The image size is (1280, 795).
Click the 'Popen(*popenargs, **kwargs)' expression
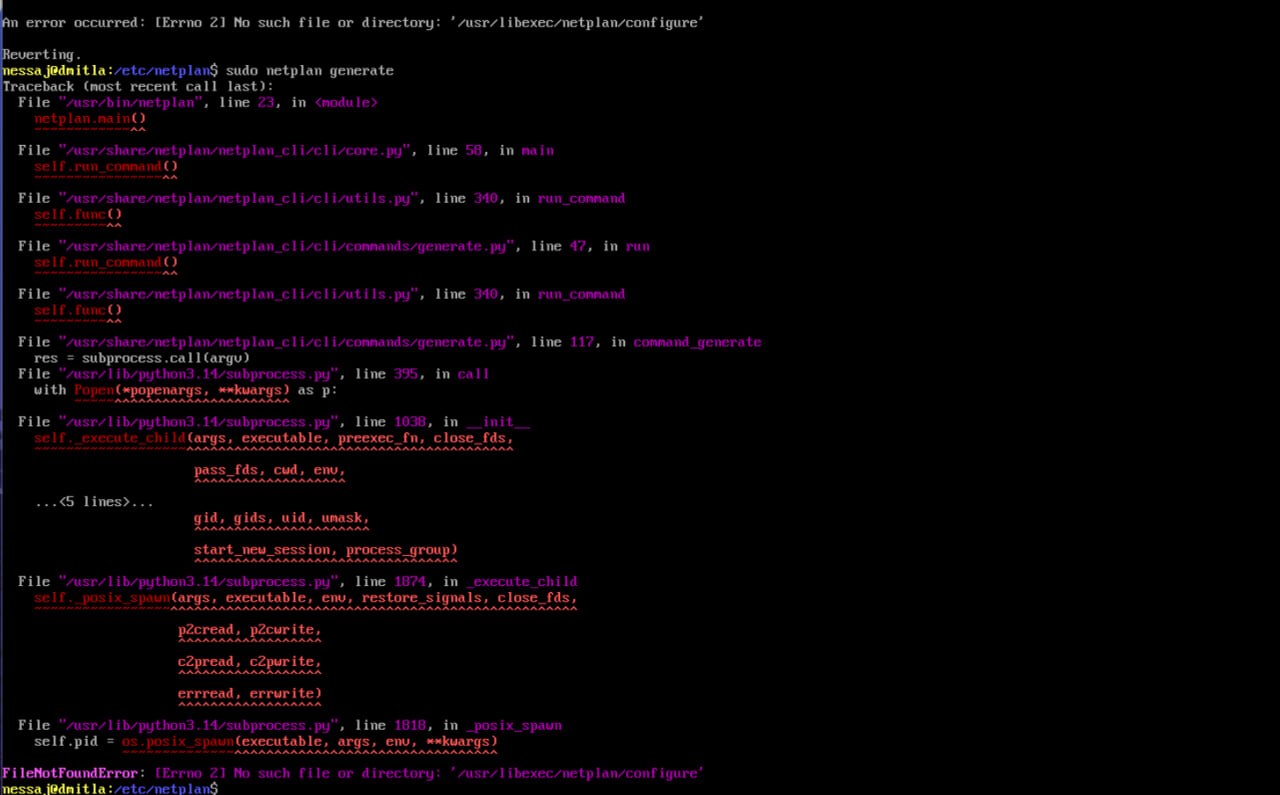182,390
